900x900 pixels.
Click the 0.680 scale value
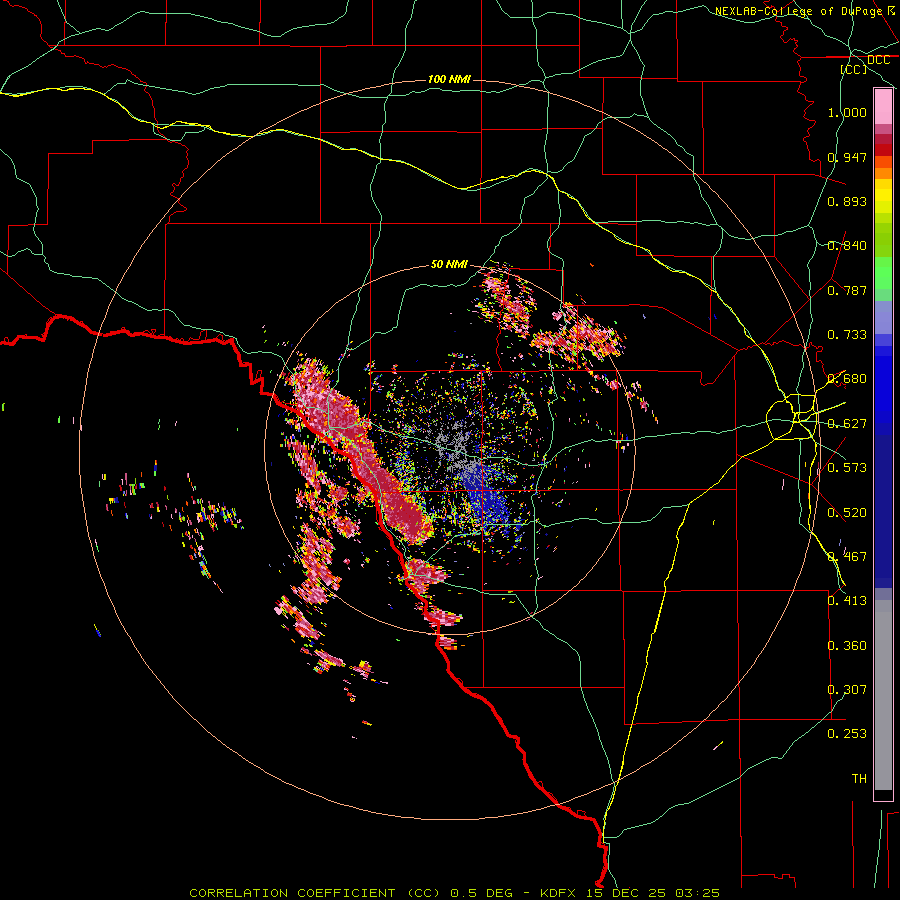847,379
